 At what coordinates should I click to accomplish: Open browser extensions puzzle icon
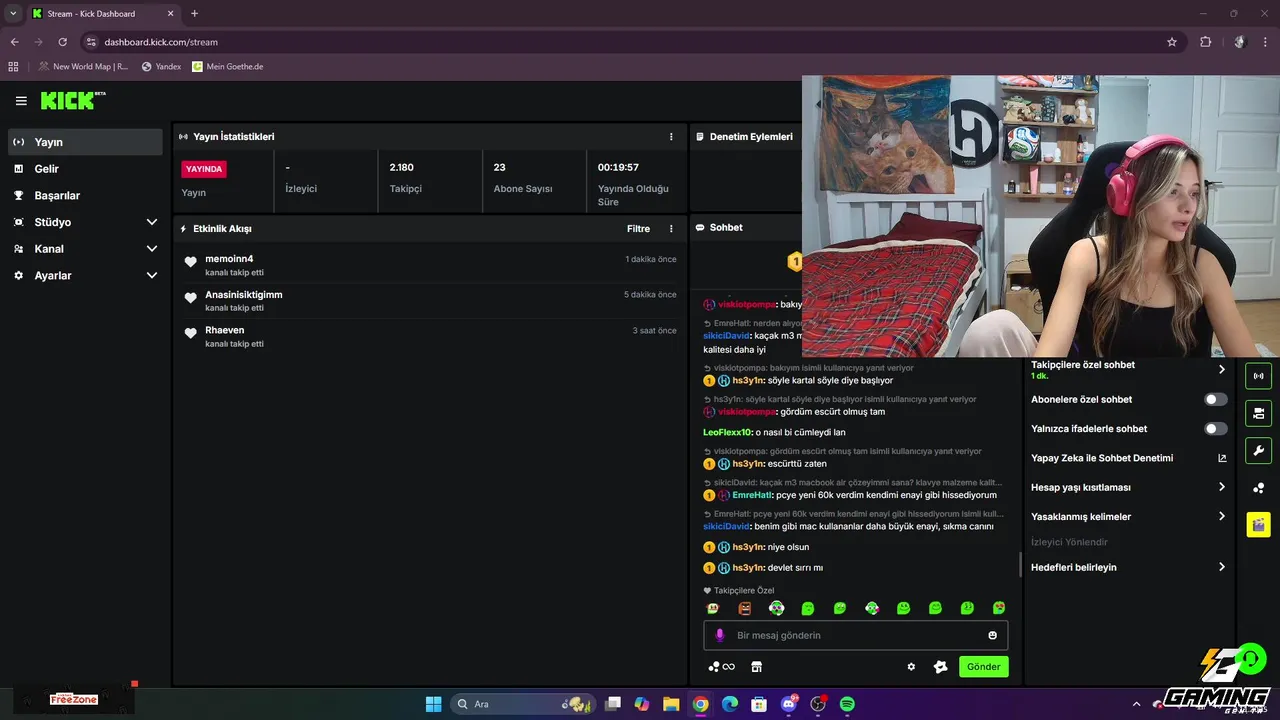coord(1205,42)
